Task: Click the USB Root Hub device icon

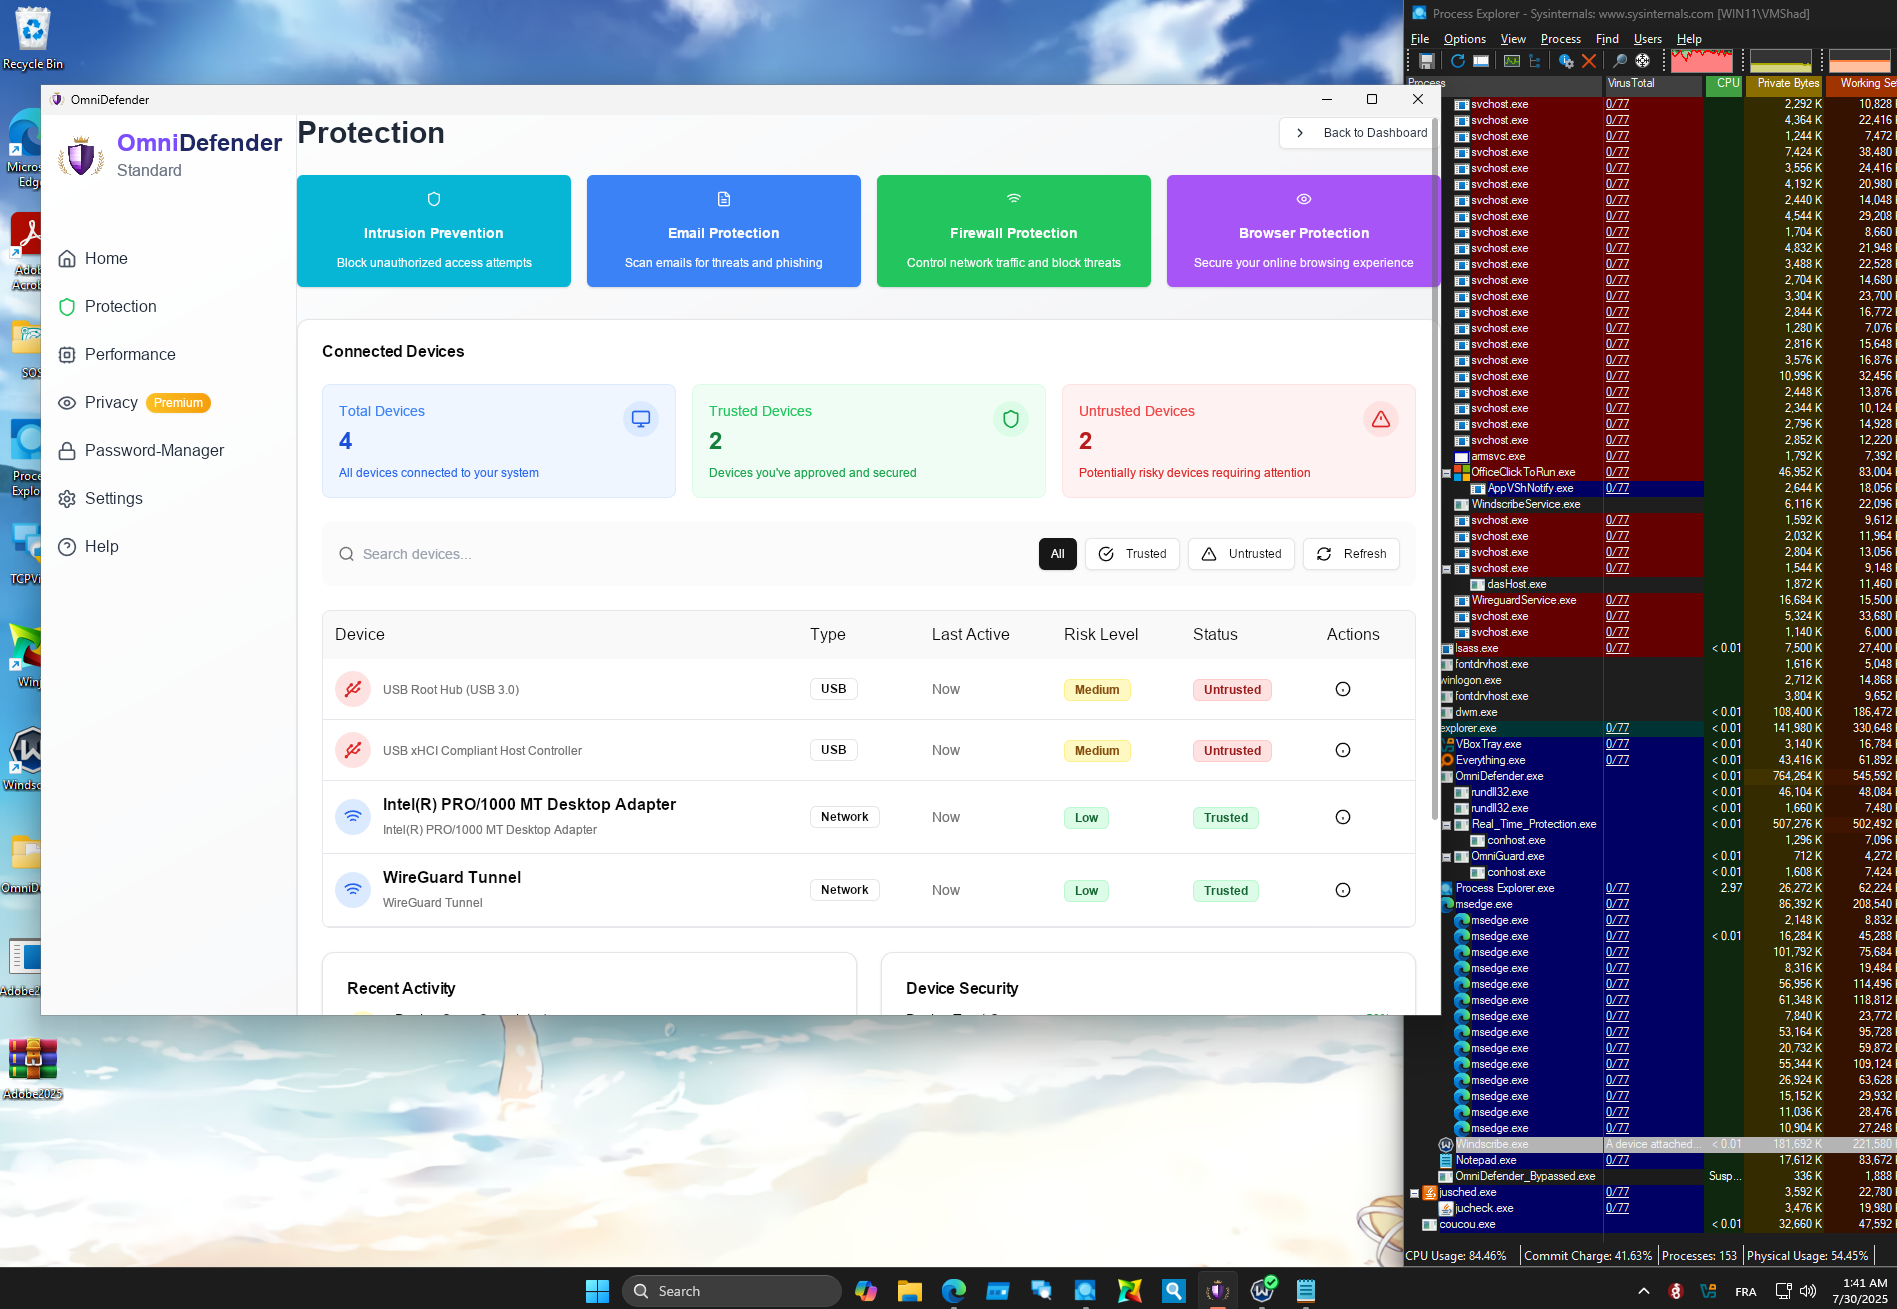Action: (353, 689)
